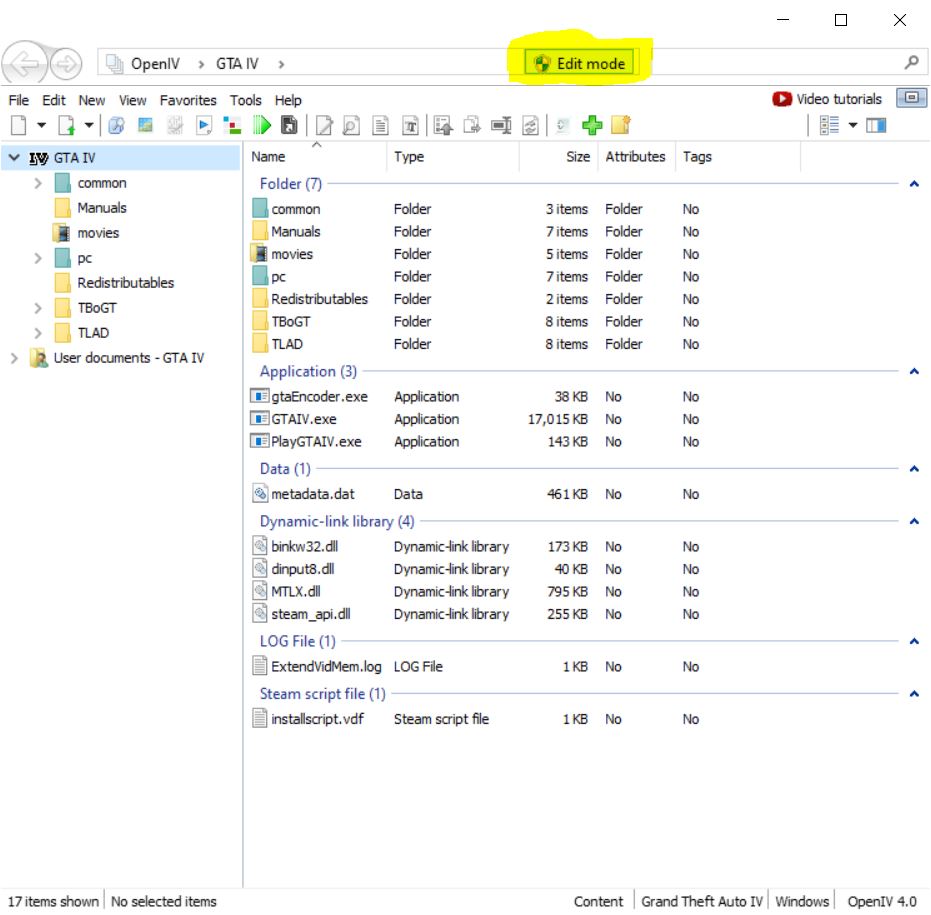Screen dimensions: 931x915
Task: Click the replace file swap-arrows icon
Action: point(530,125)
